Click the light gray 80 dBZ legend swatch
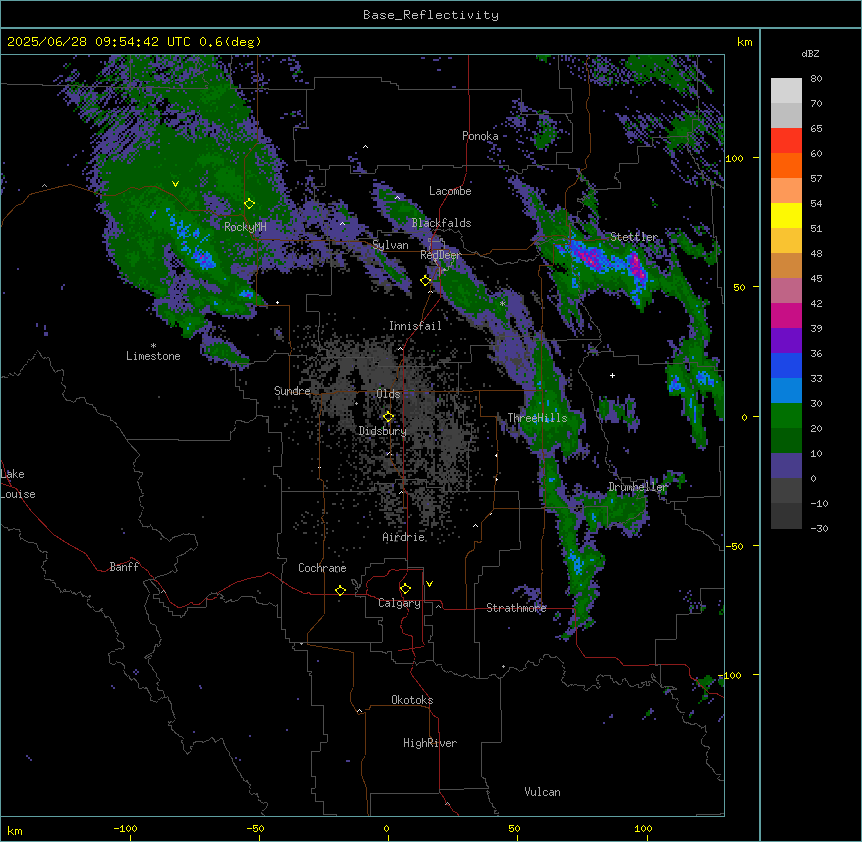Viewport: 862px width, 842px height. (x=786, y=90)
